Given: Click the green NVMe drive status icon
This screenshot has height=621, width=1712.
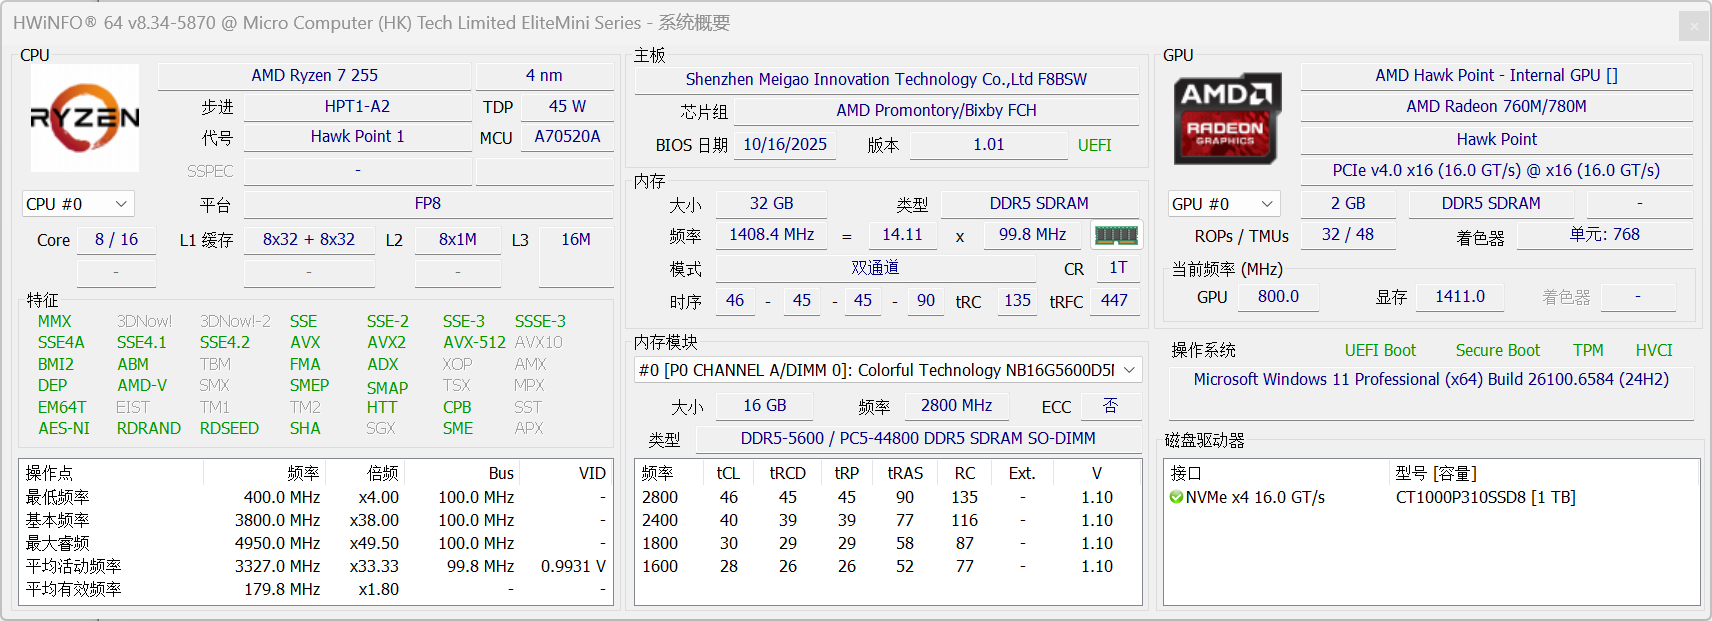Looking at the screenshot, I should pyautogui.click(x=1176, y=498).
